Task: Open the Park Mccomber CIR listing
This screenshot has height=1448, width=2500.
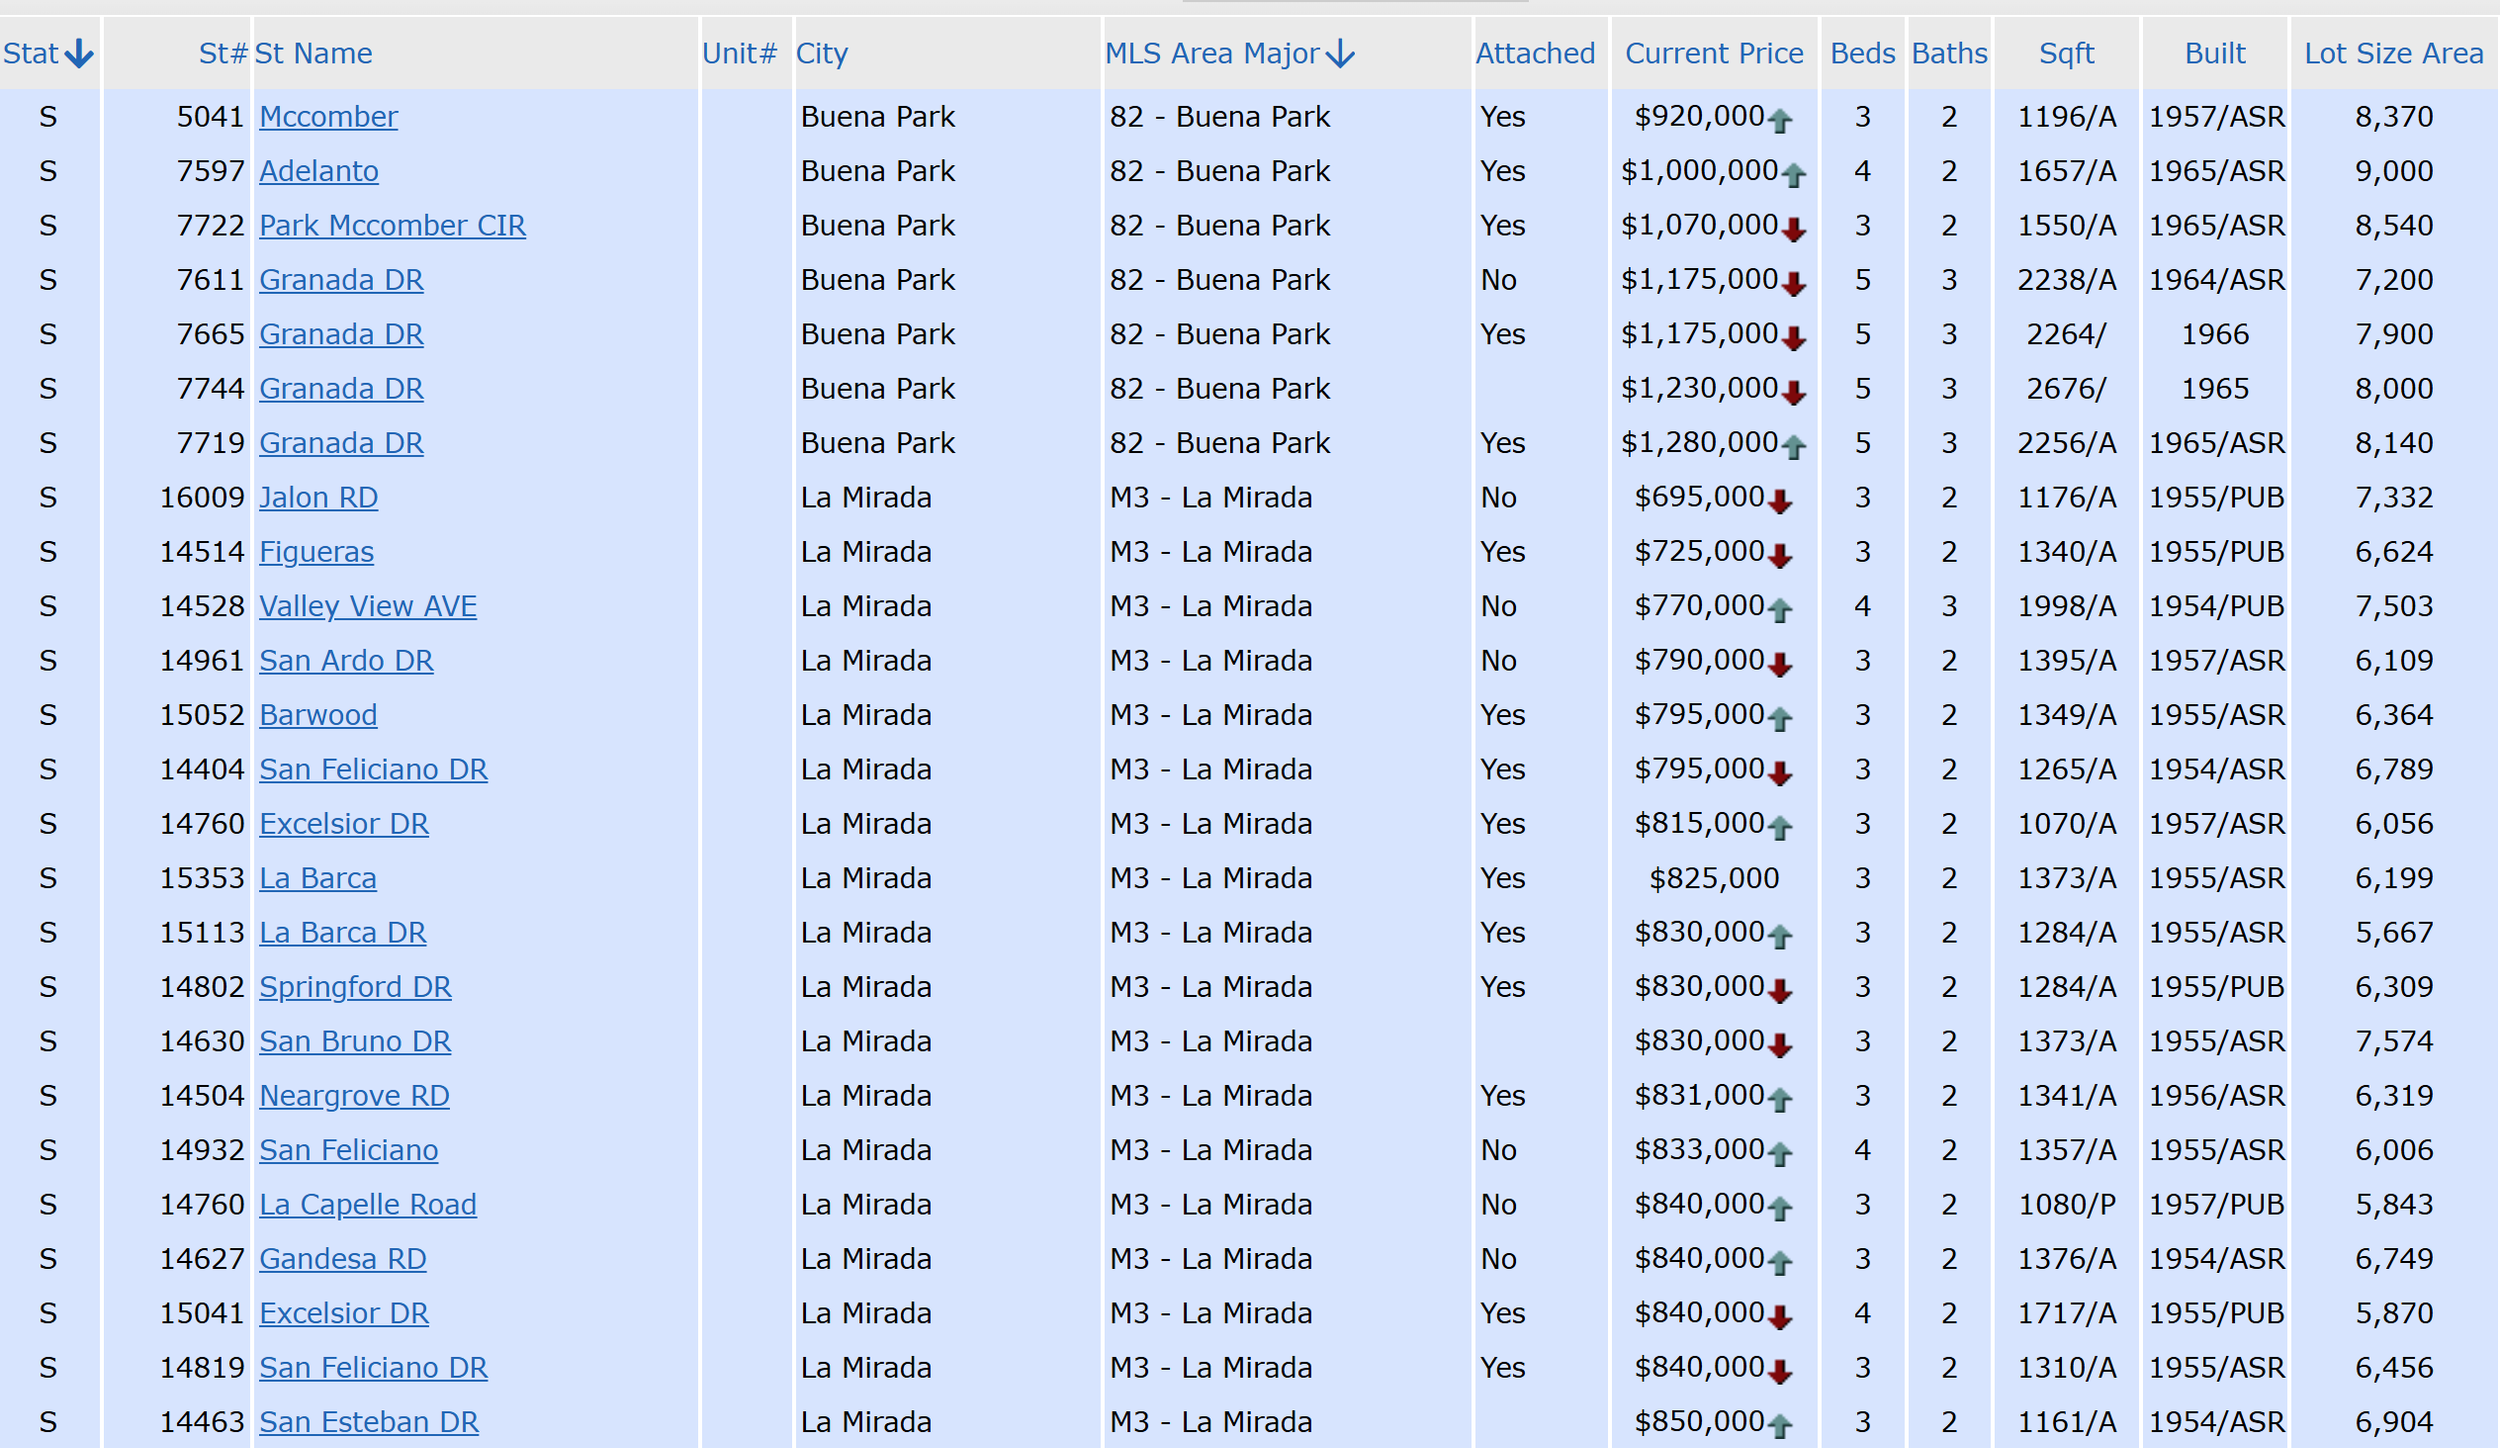Action: [392, 226]
